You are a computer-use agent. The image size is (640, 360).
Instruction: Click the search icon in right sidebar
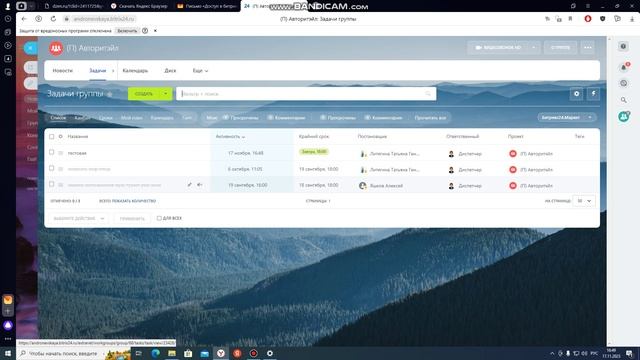[623, 100]
